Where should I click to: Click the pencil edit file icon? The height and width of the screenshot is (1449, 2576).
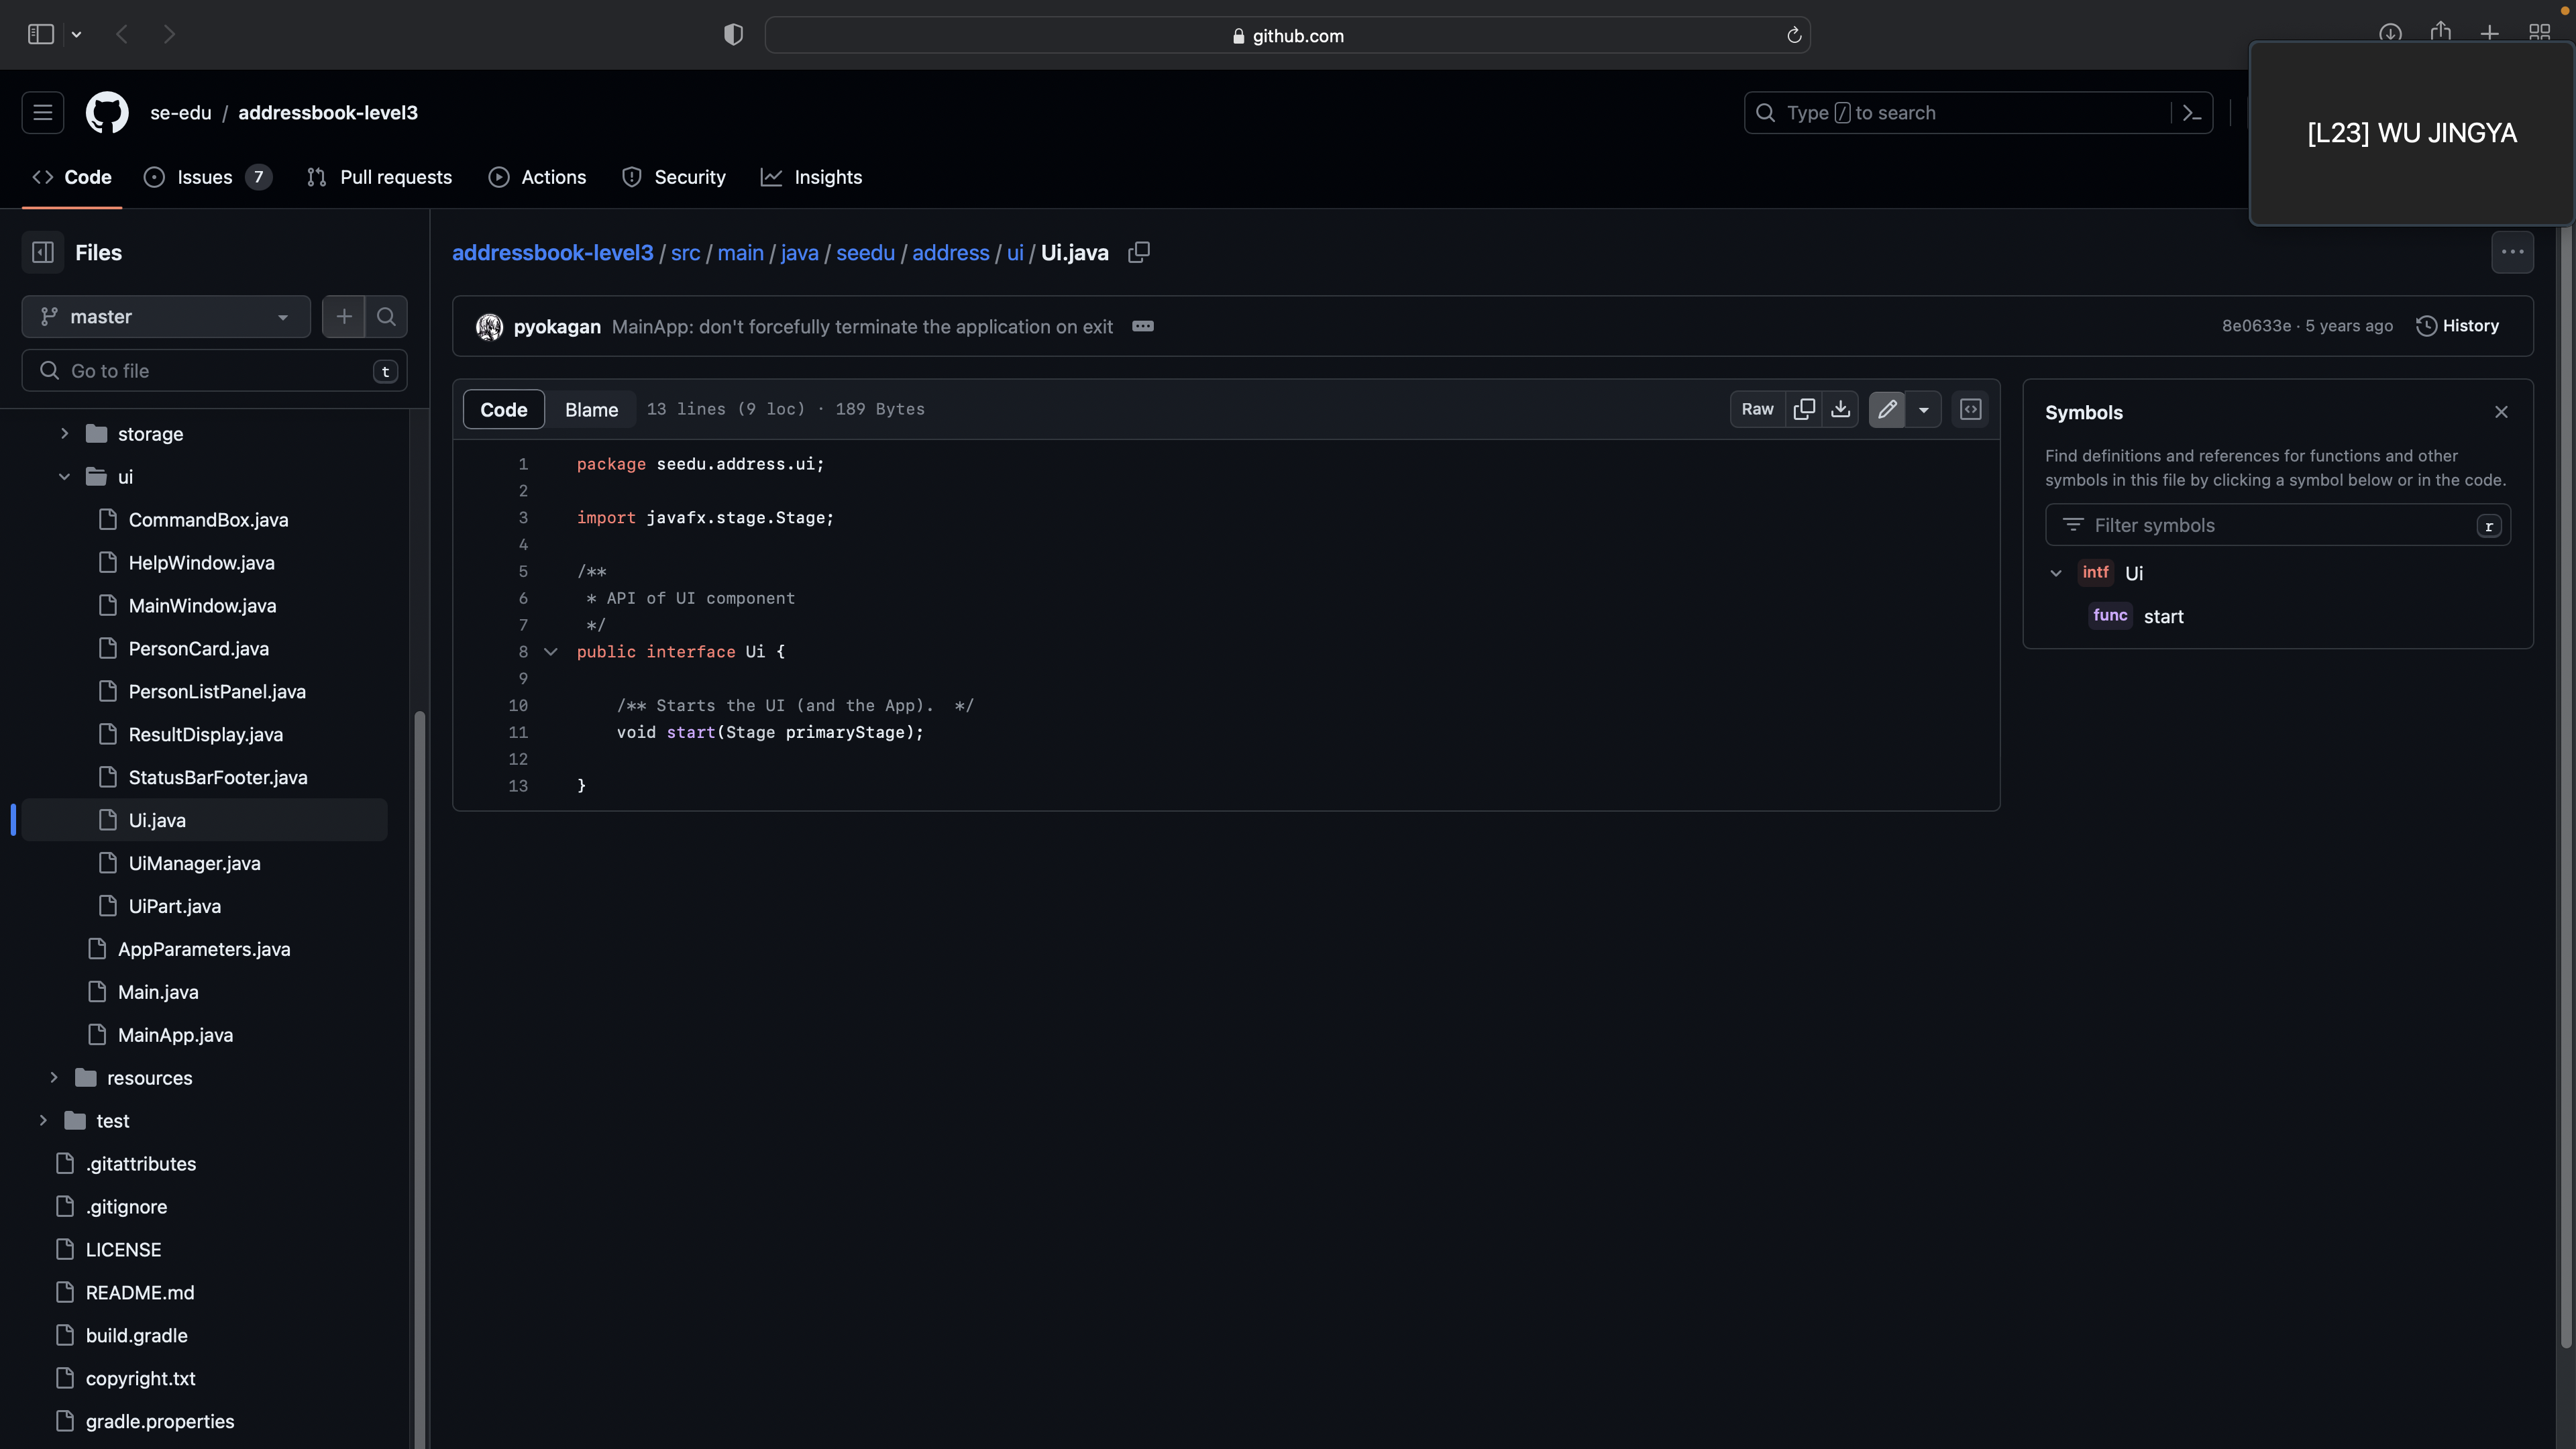click(1887, 409)
